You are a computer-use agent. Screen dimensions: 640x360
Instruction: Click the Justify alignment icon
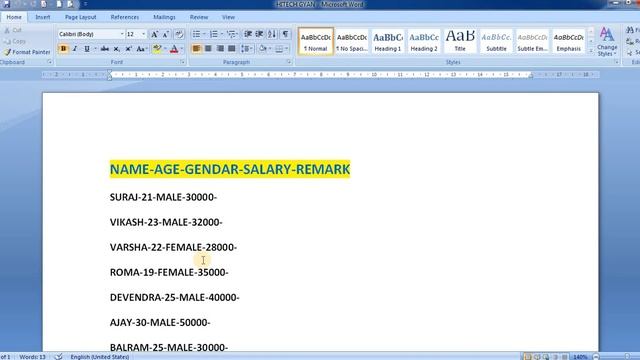coord(232,49)
